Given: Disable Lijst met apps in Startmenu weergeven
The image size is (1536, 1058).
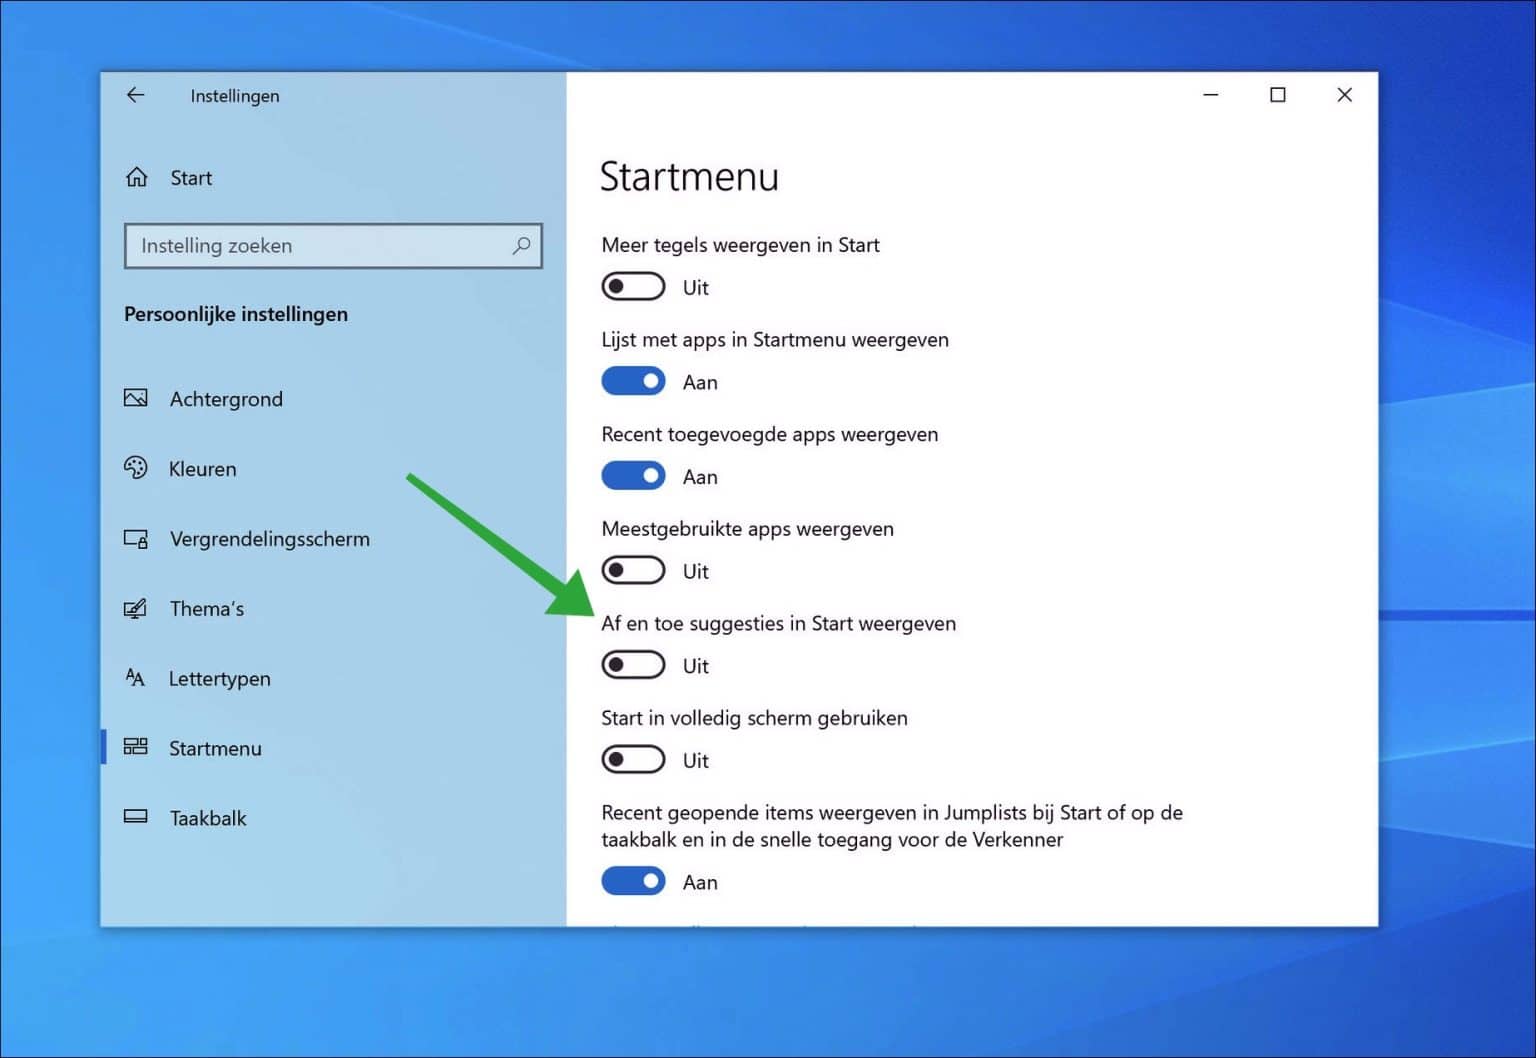Looking at the screenshot, I should click(633, 381).
